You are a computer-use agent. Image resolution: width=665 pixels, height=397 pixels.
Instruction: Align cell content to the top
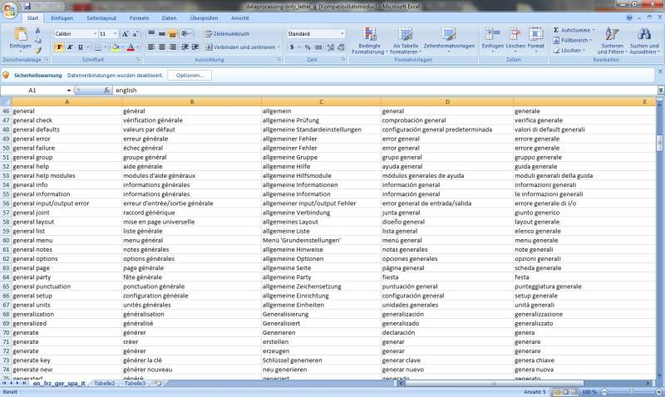click(151, 34)
